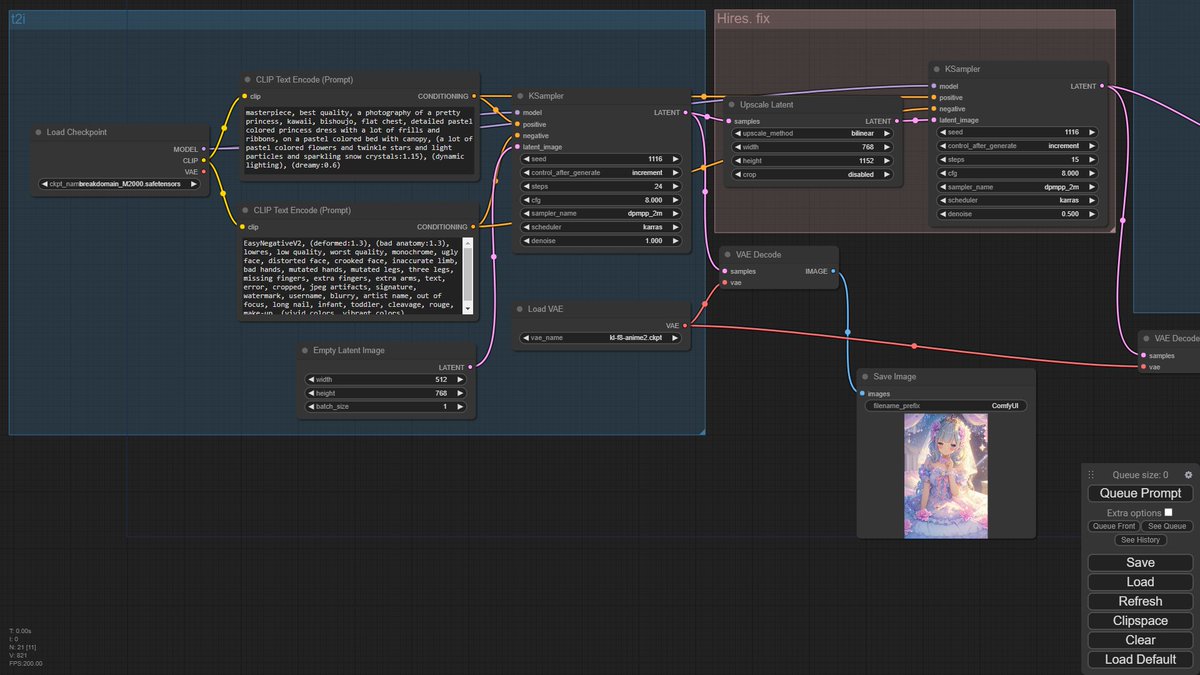The image size is (1200, 675).
Task: Decrease batch_size with the left arrow in Empty Latent Image
Action: [312, 407]
